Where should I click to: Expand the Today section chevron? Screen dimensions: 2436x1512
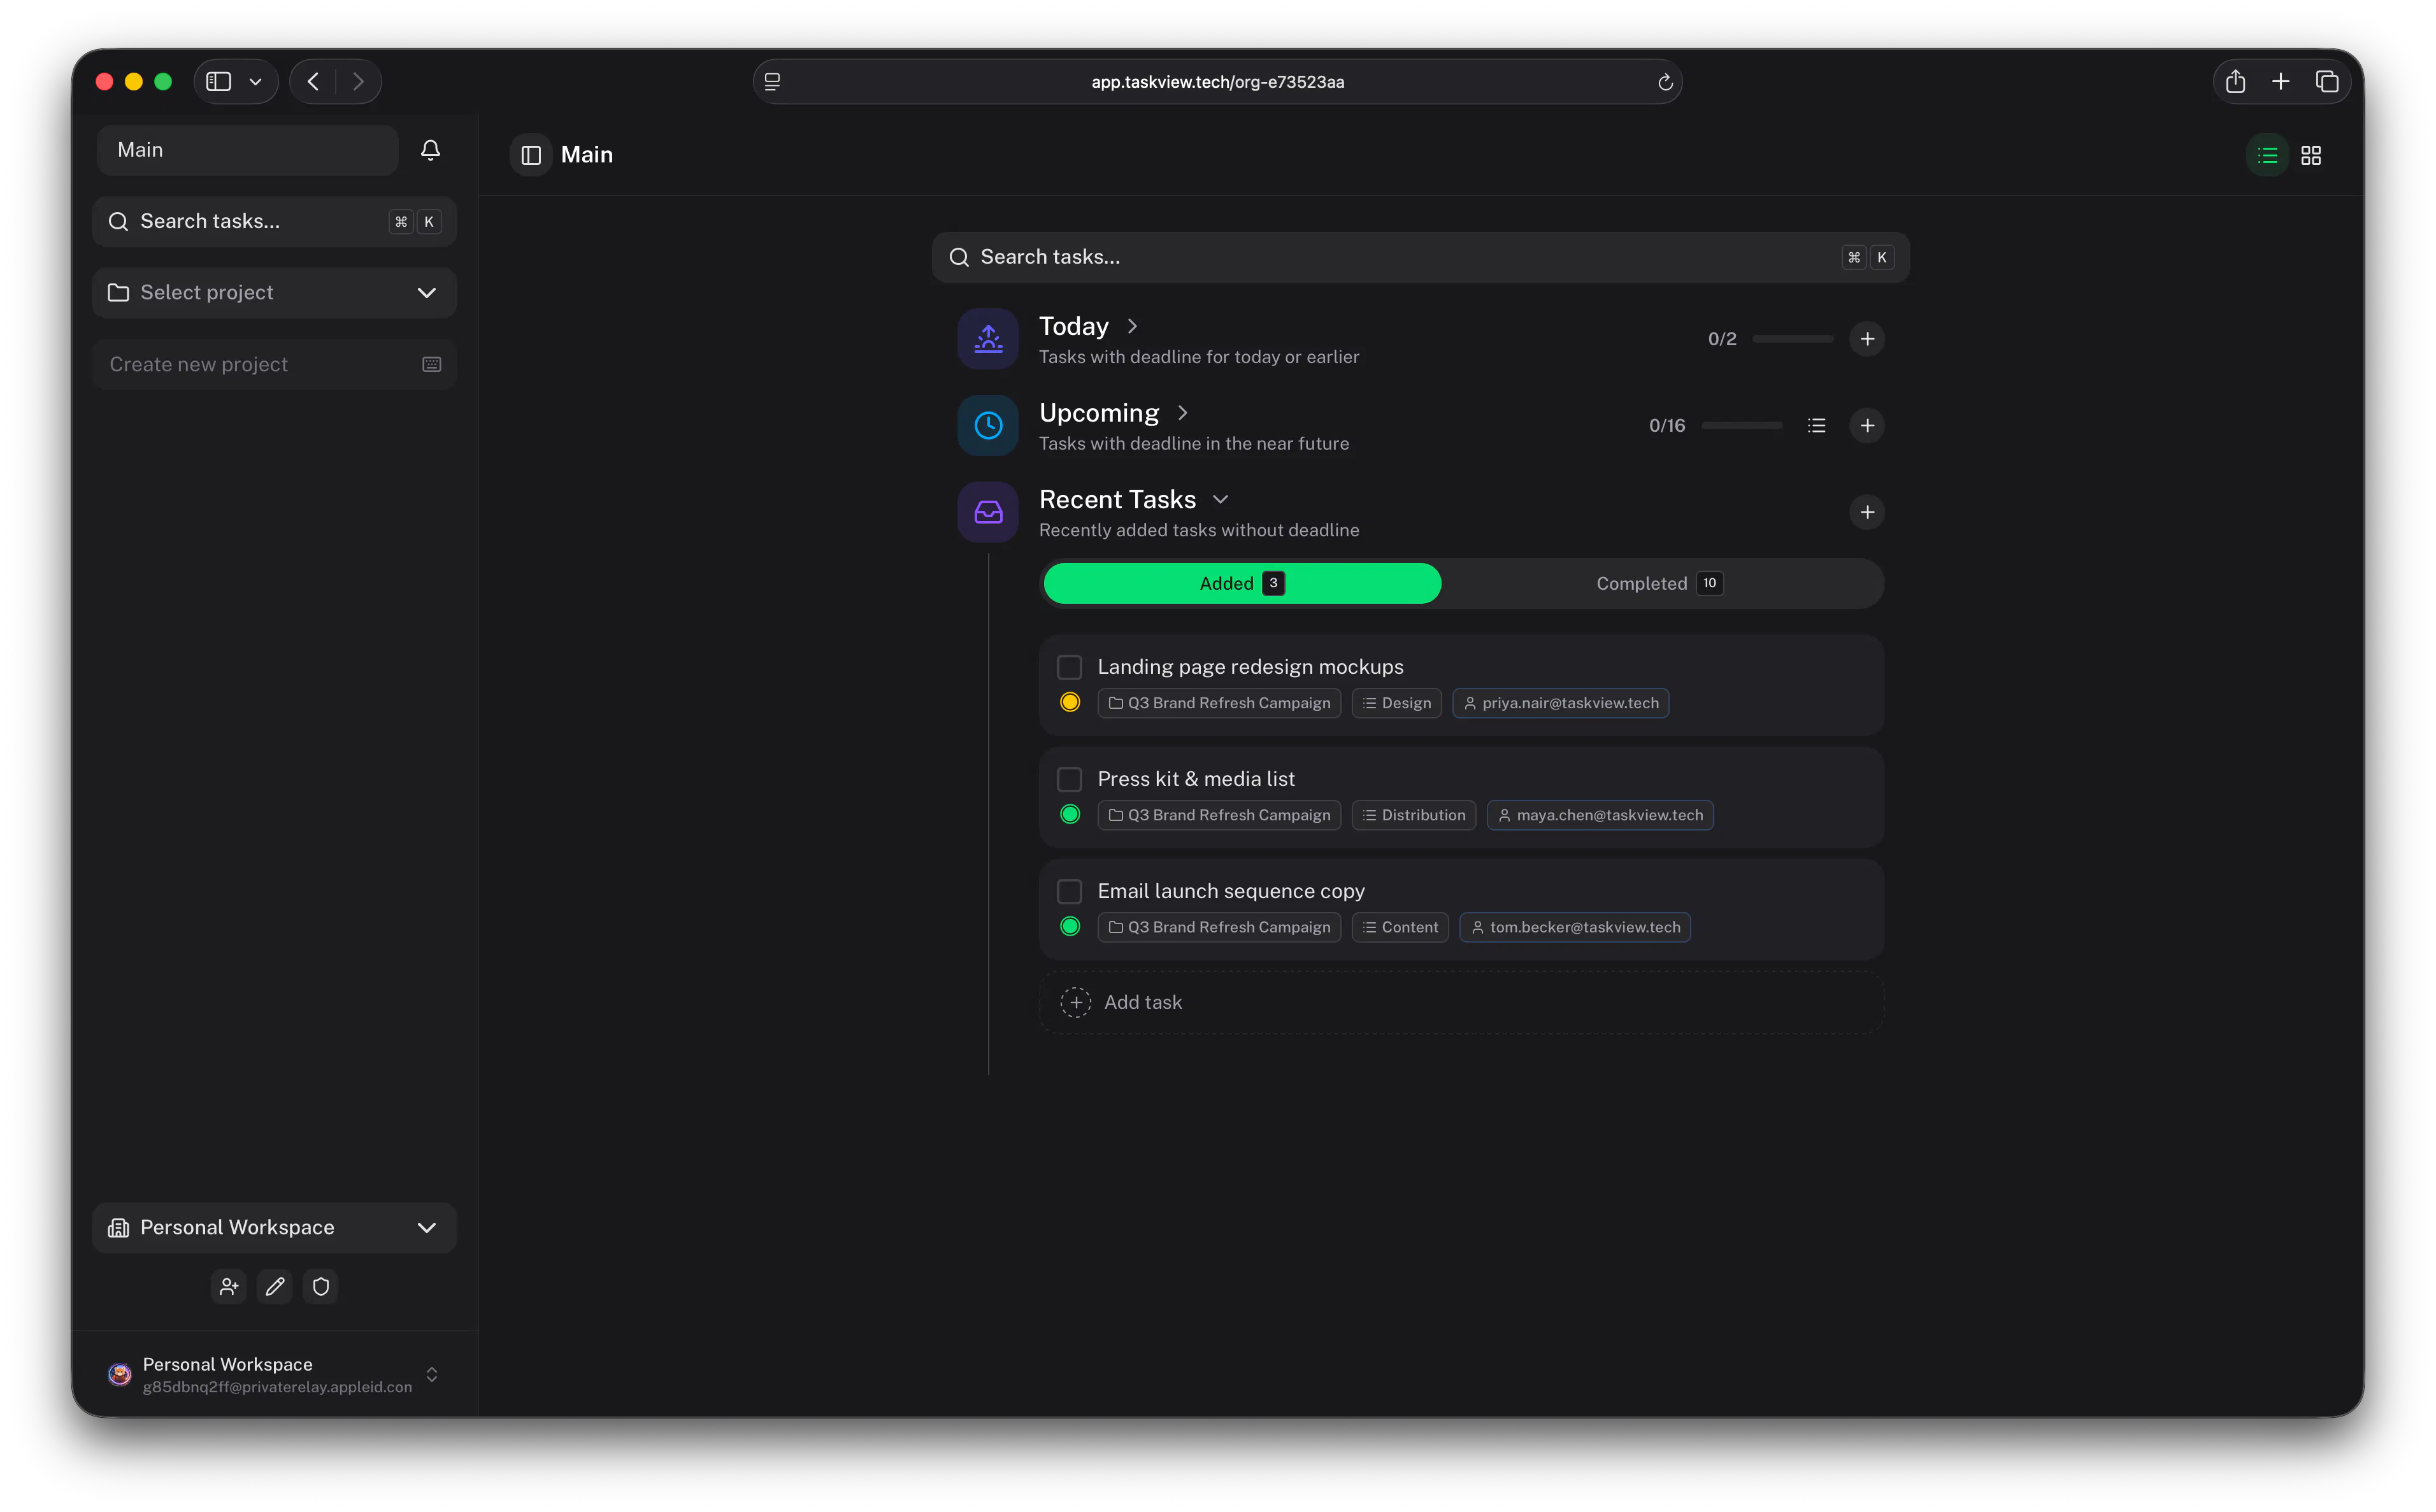(1132, 326)
